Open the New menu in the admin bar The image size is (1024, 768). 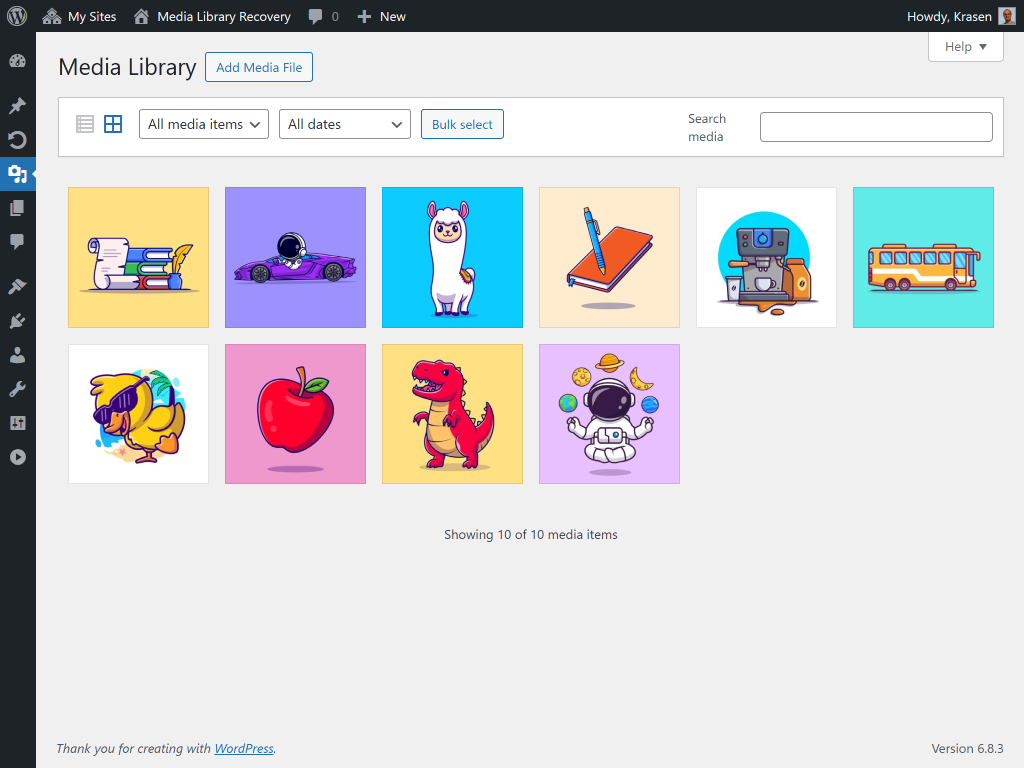click(381, 16)
